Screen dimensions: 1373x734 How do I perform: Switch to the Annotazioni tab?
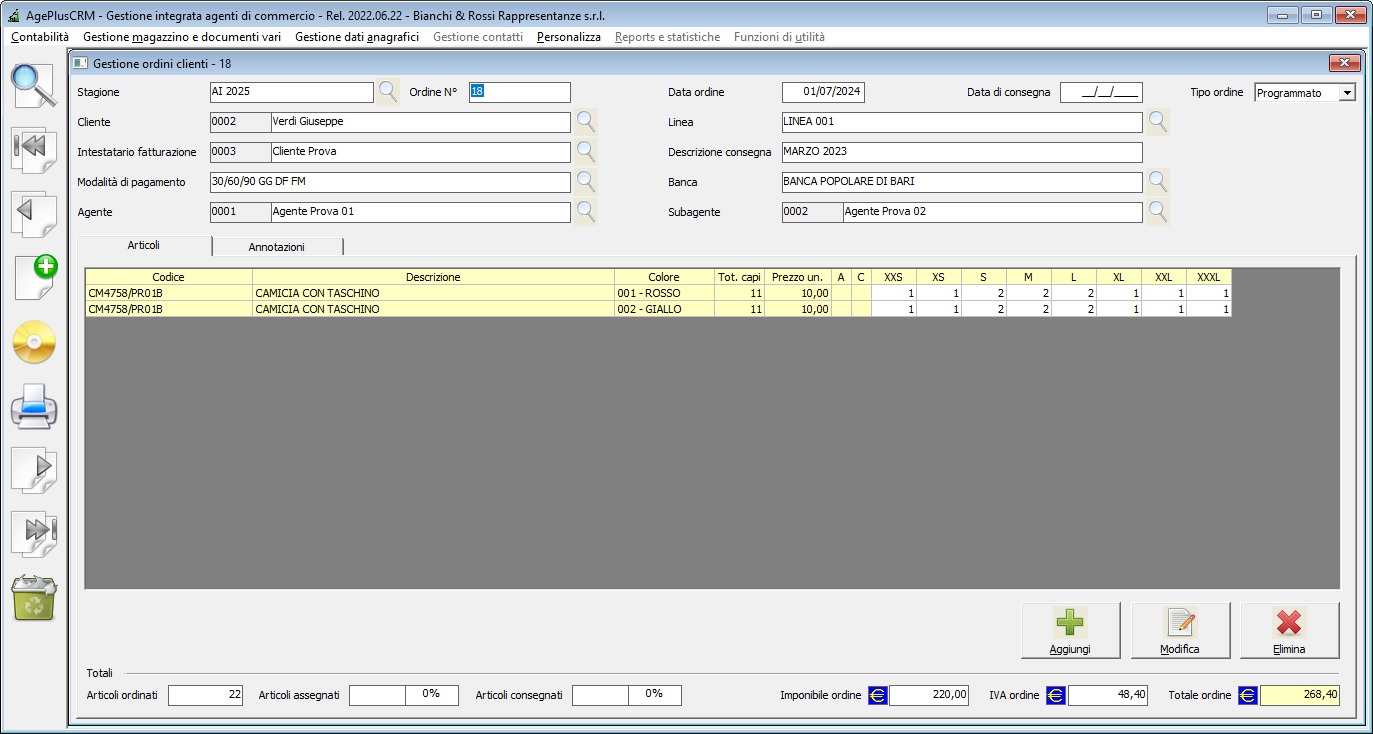[277, 246]
